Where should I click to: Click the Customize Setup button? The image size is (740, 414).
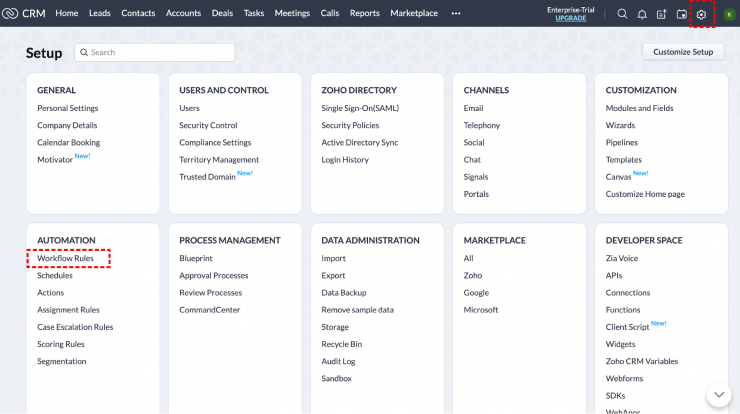pos(683,52)
